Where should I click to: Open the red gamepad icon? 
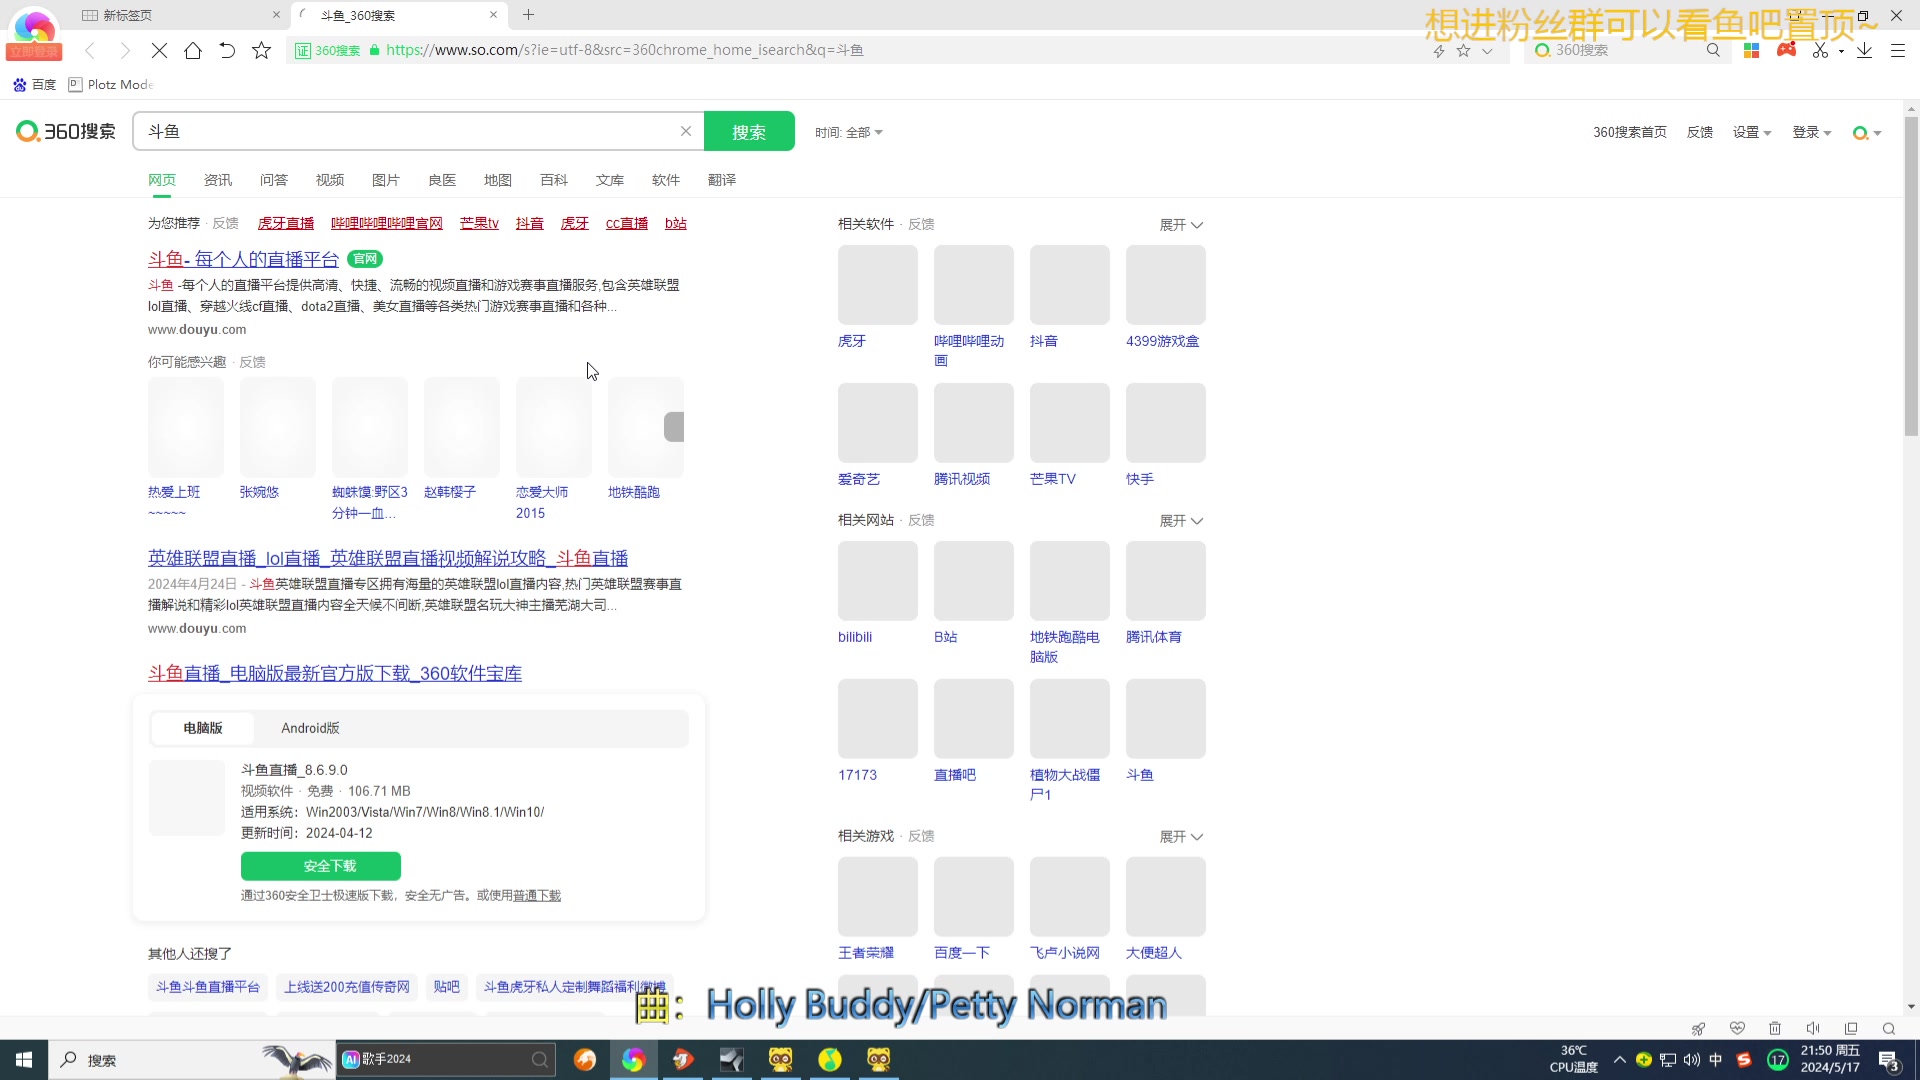click(1786, 50)
